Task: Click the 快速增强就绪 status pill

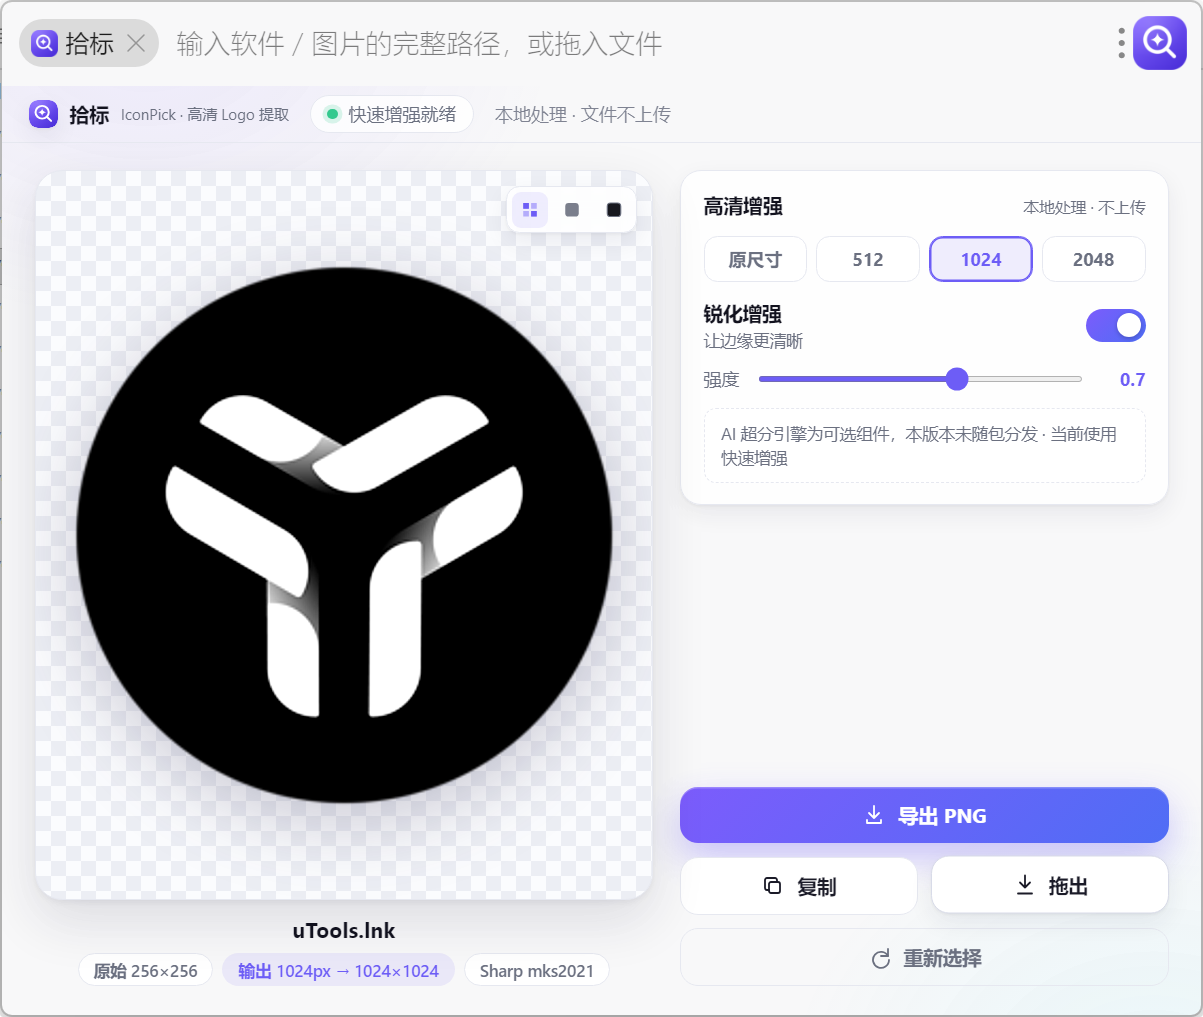Action: click(x=392, y=114)
